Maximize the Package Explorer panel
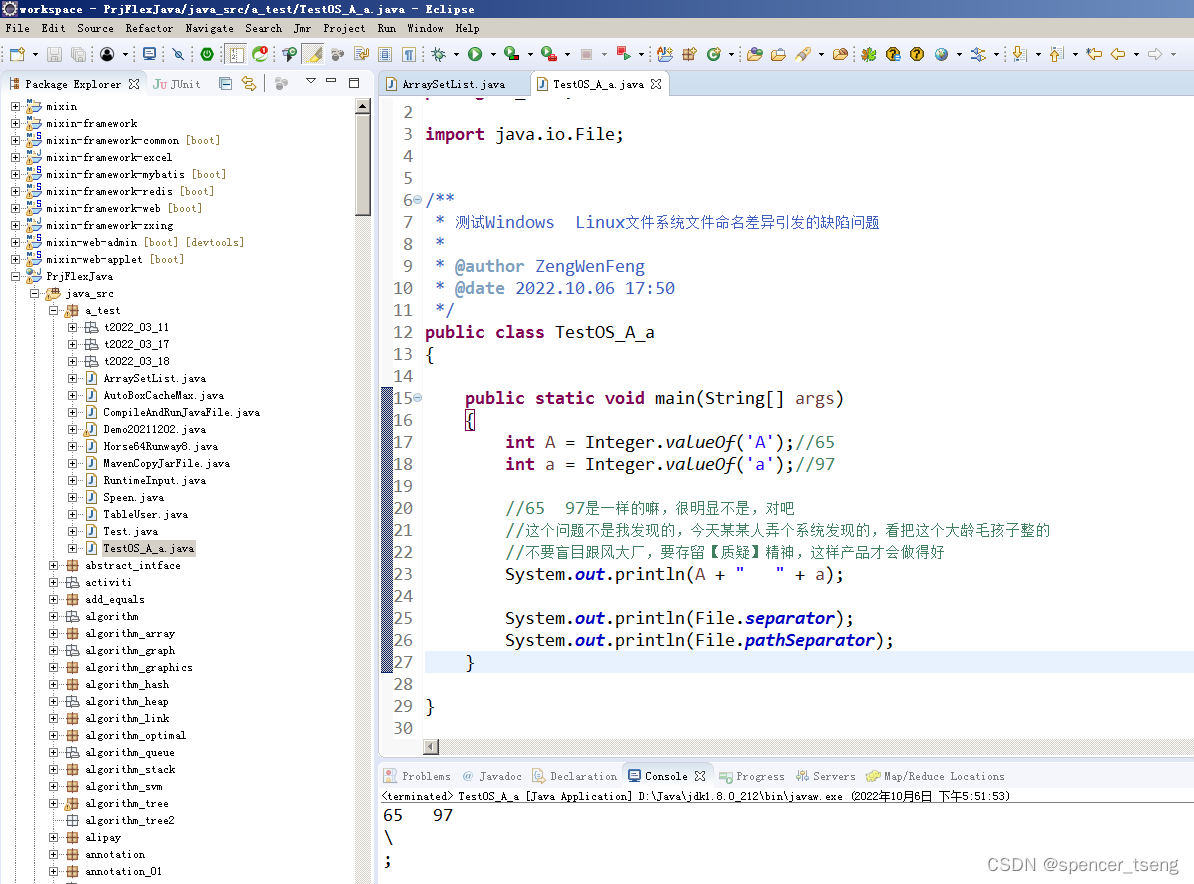This screenshot has width=1194, height=884. point(354,83)
